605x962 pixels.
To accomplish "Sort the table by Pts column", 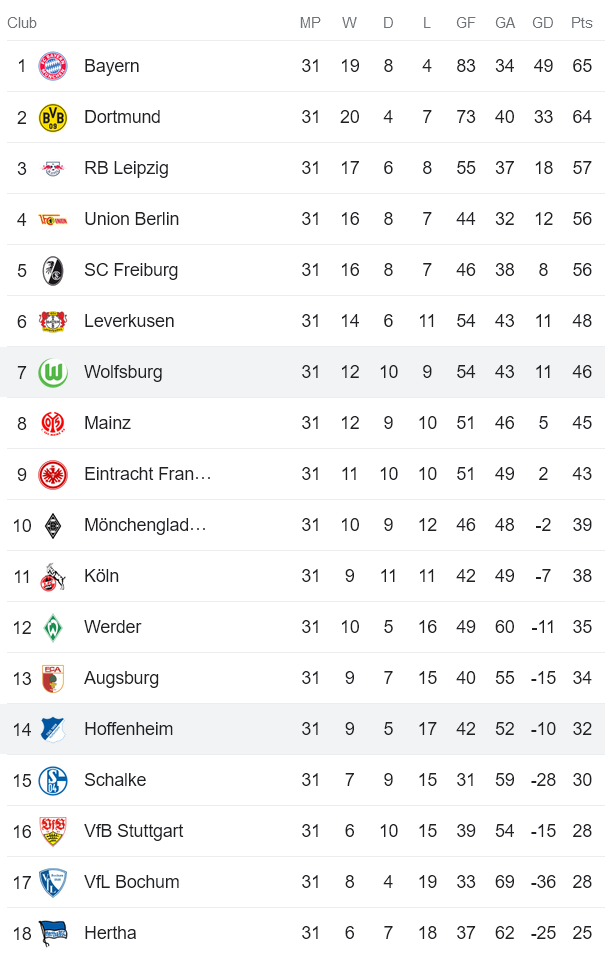I will click(582, 23).
